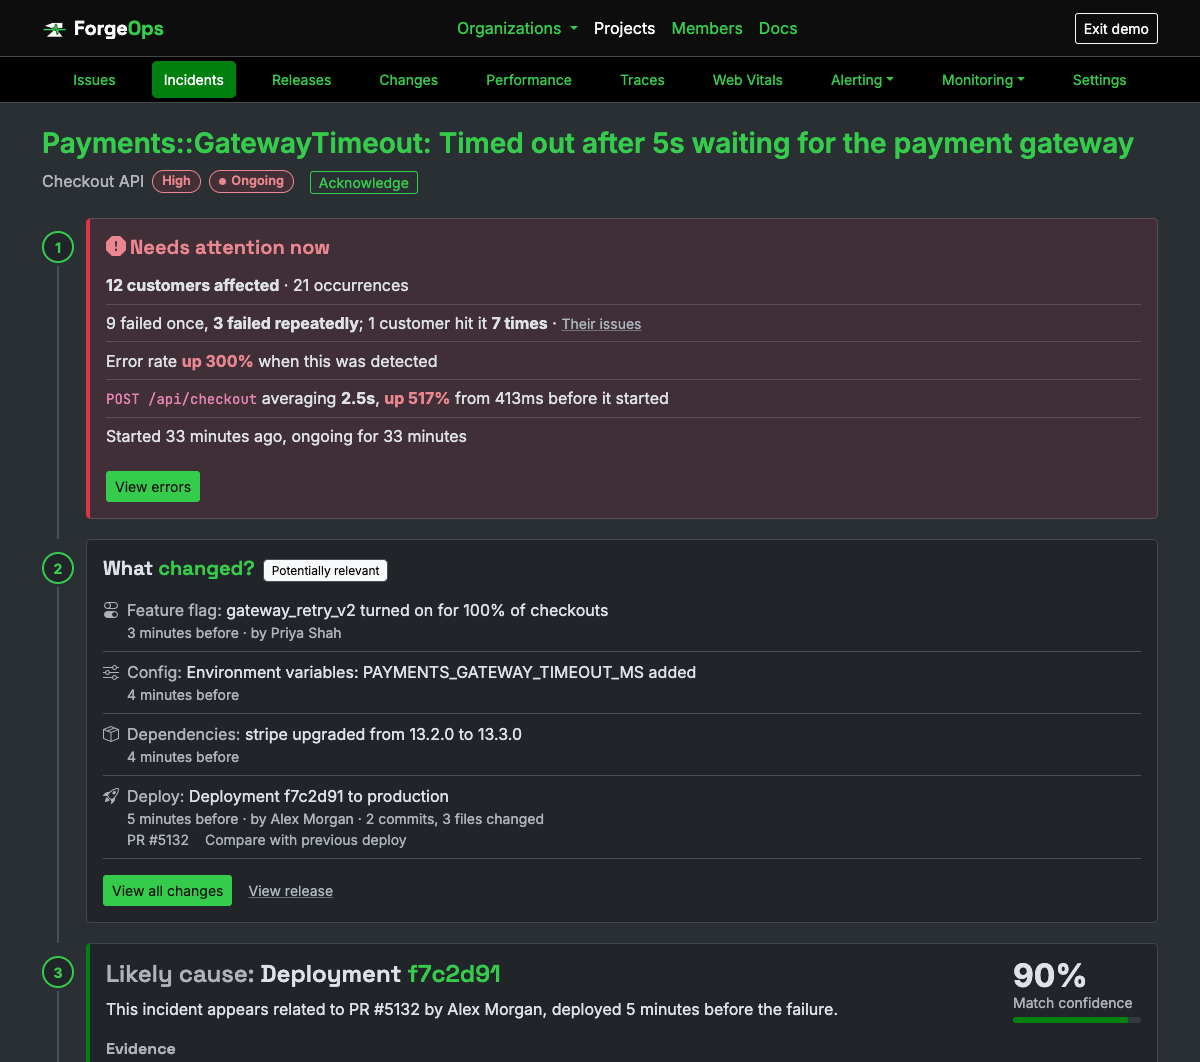This screenshot has width=1200, height=1062.
Task: Click Deployment f7c2d91 to production entry
Action: point(319,796)
